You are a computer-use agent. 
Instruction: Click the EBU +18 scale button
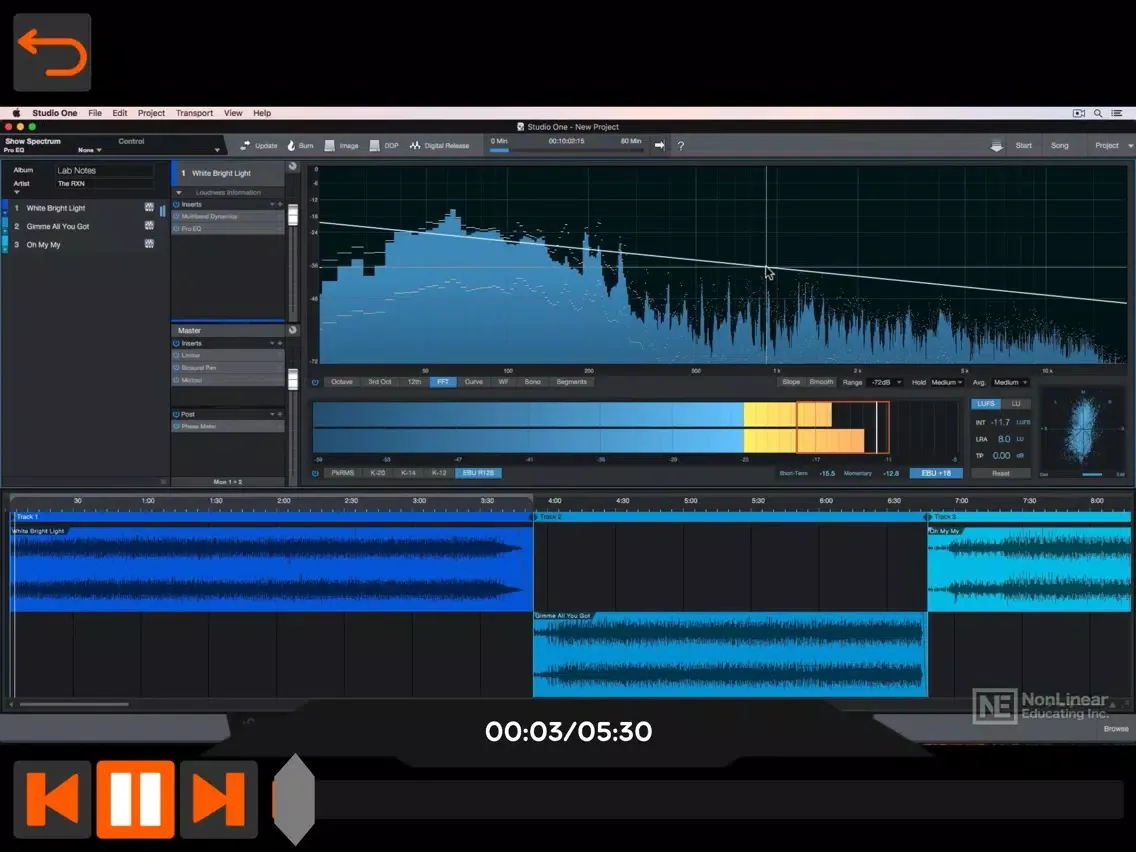pos(936,473)
